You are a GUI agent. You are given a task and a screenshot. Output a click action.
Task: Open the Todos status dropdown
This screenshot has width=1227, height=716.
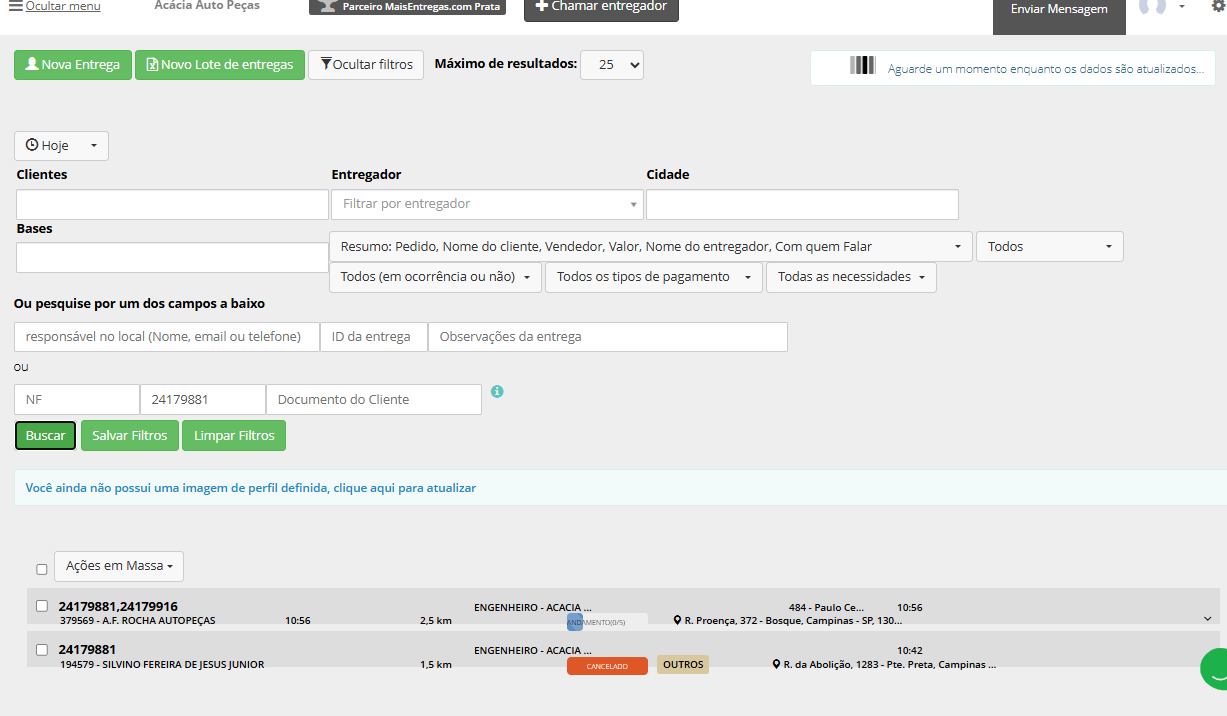(1050, 247)
